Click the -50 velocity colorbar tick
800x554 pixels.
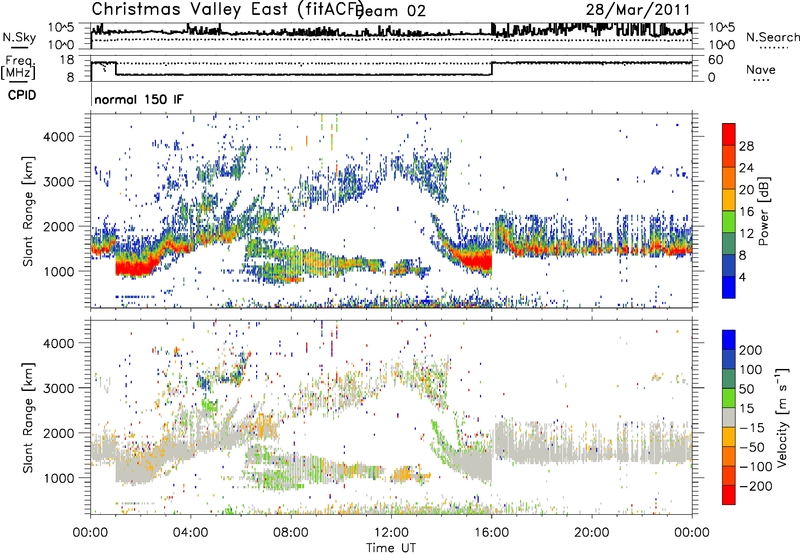pos(752,447)
